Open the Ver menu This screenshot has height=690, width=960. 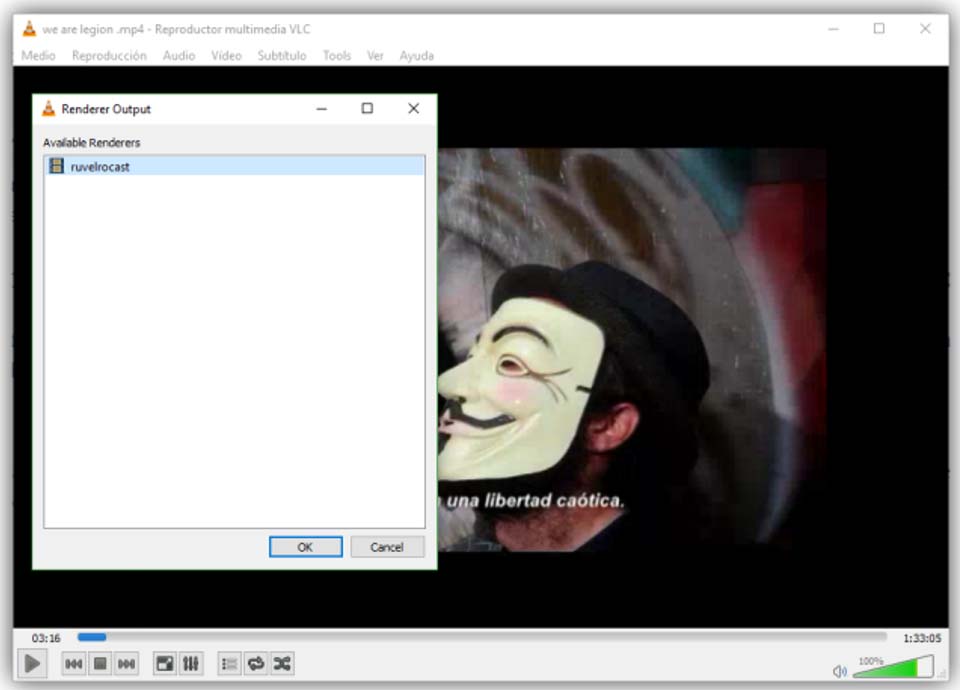375,56
